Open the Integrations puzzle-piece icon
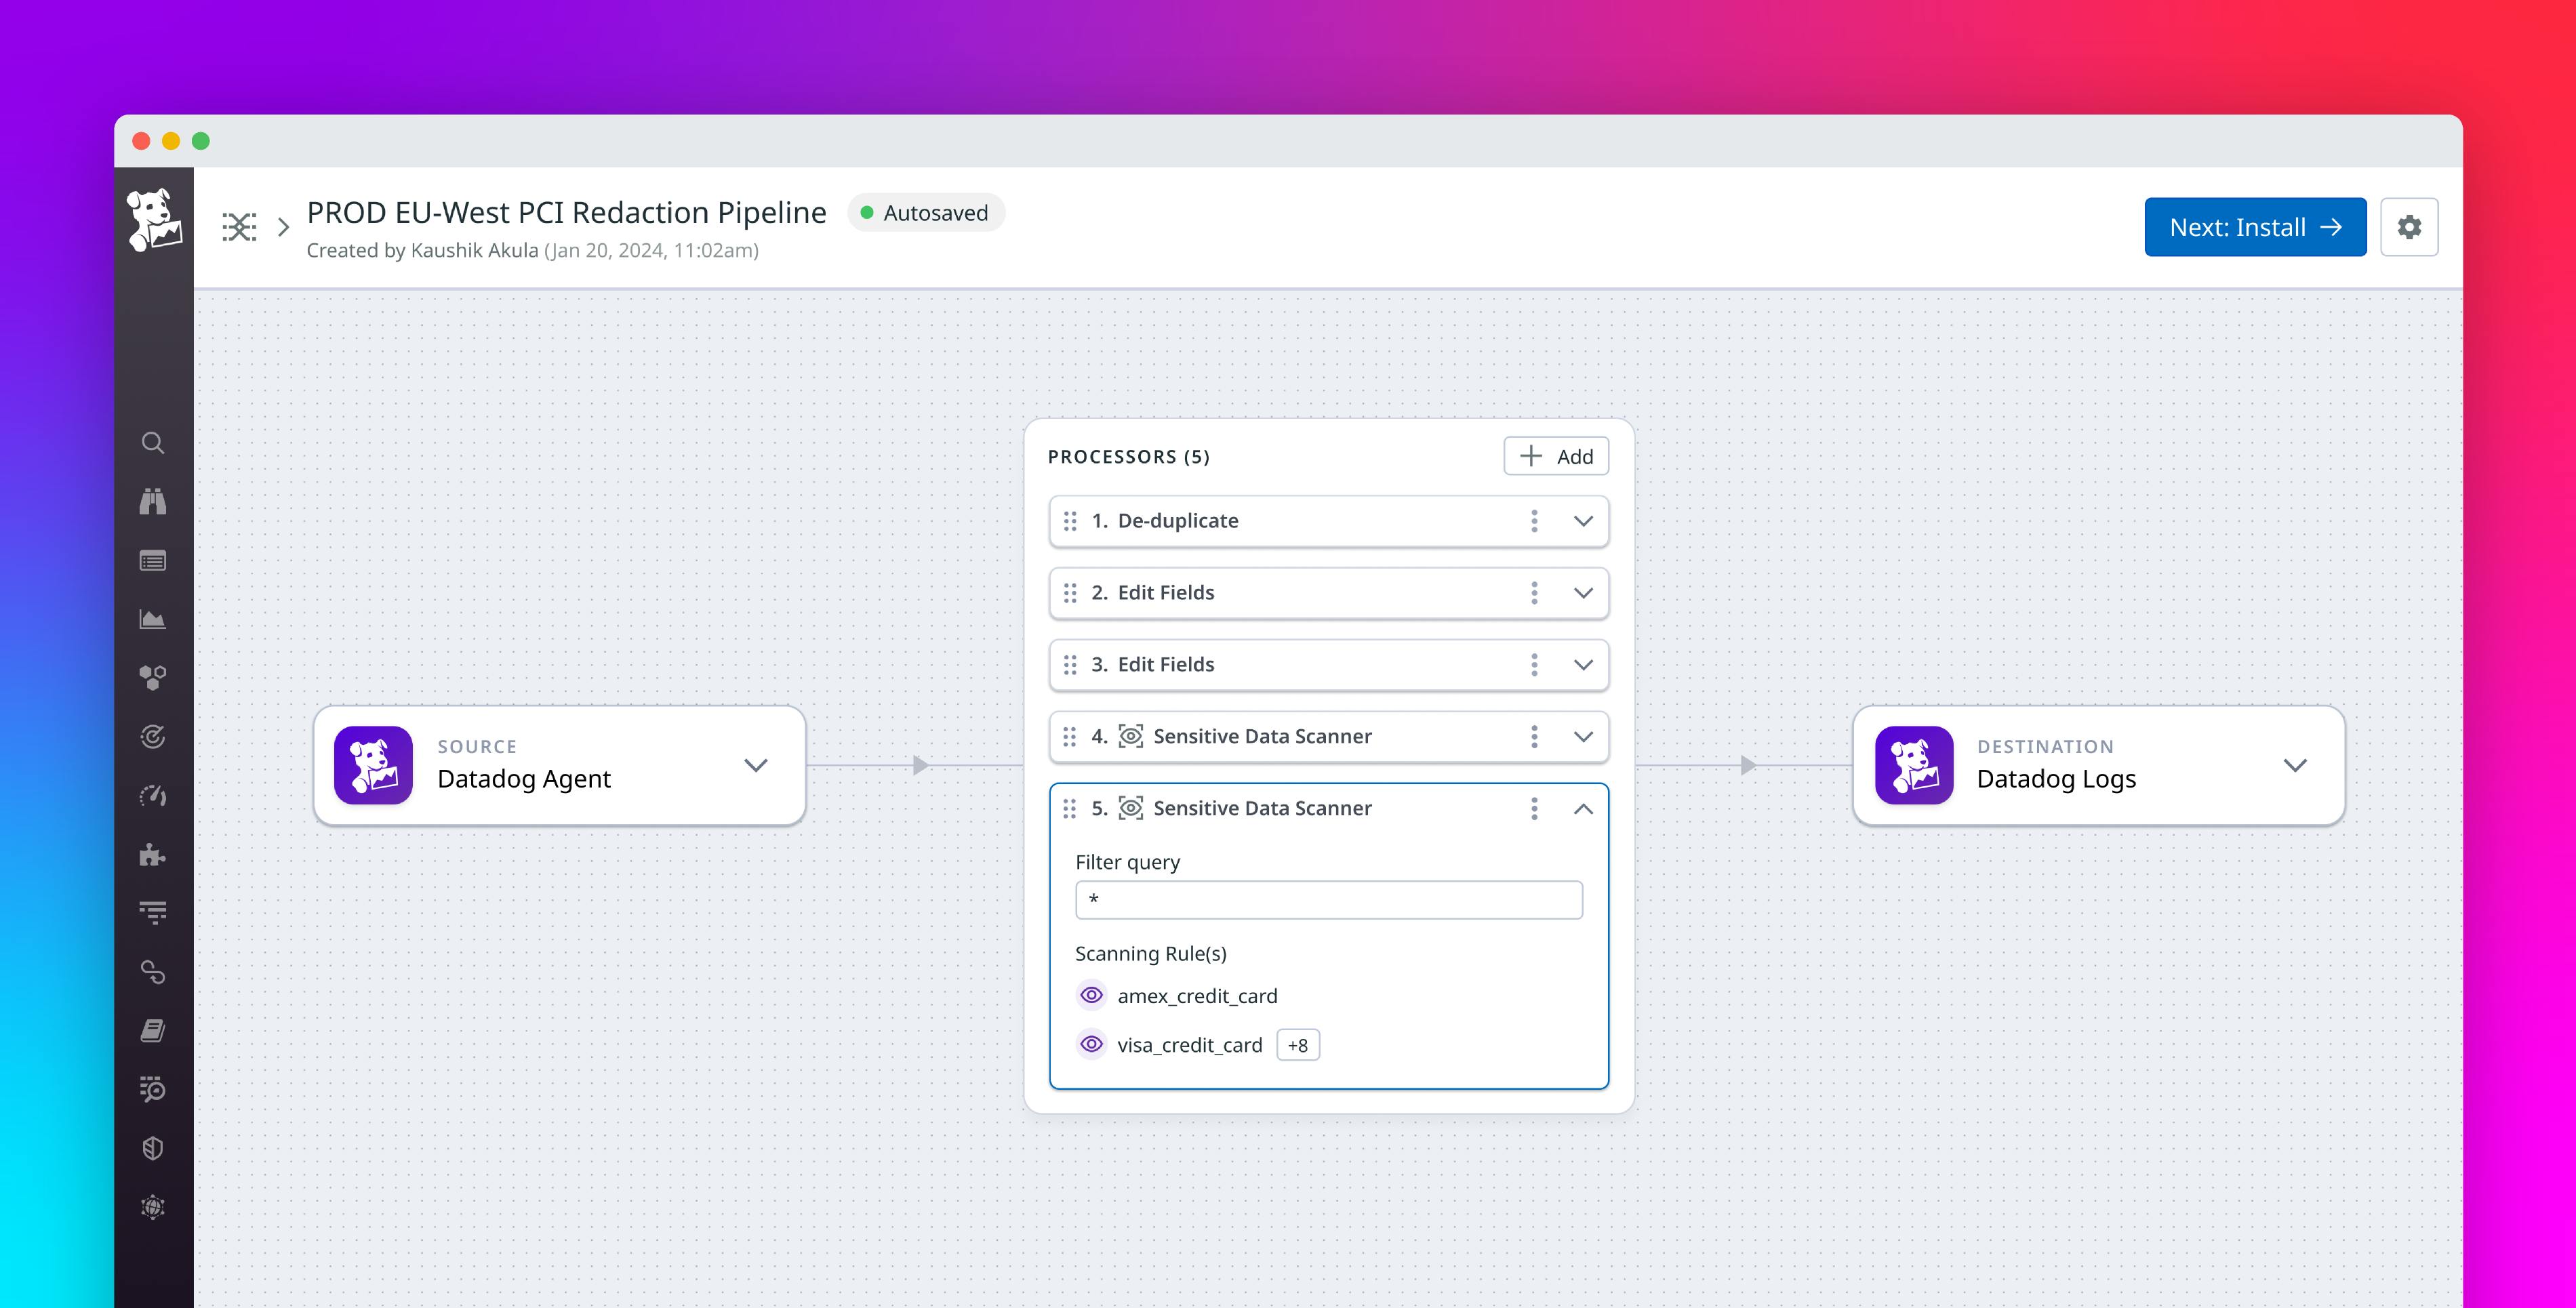Image resolution: width=2576 pixels, height=1308 pixels. tap(153, 855)
